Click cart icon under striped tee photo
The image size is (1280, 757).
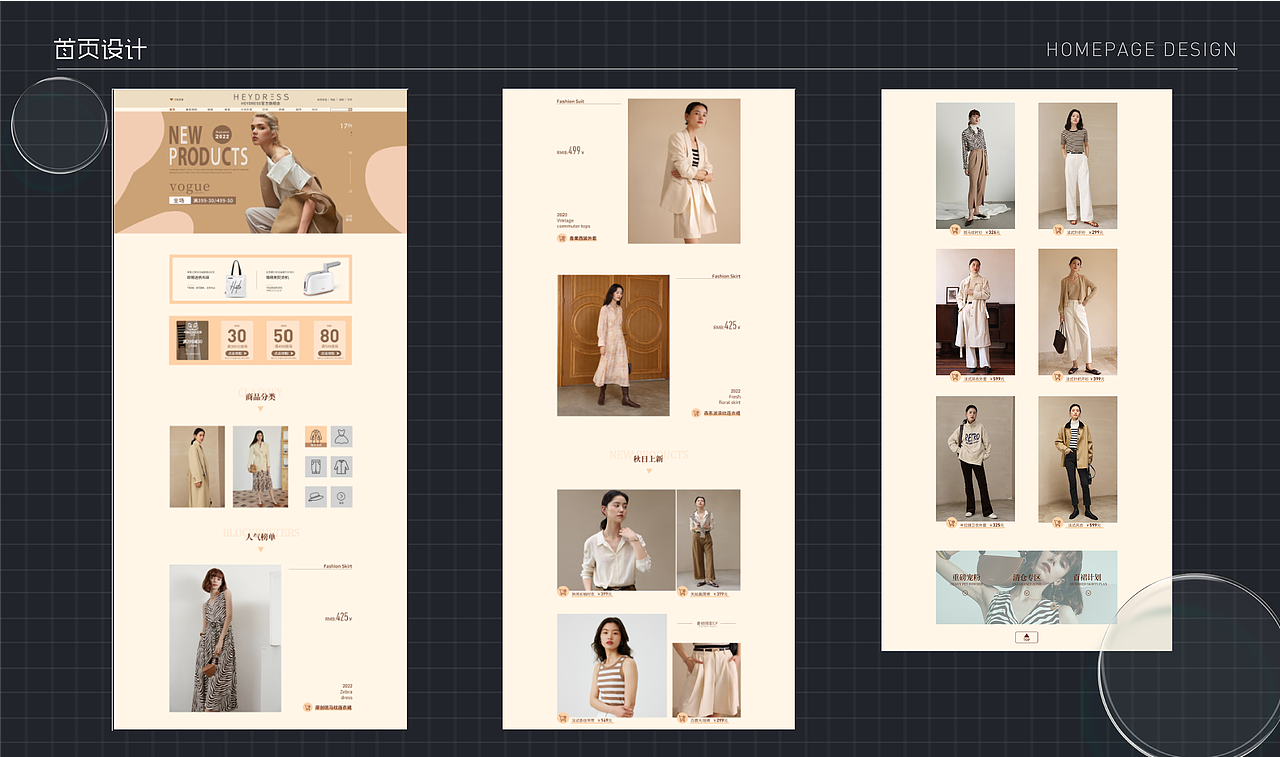pyautogui.click(x=1057, y=230)
